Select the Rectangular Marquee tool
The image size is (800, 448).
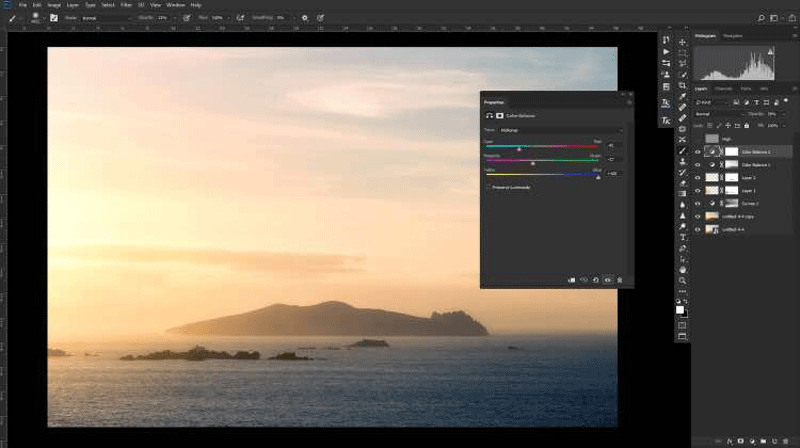click(x=682, y=53)
